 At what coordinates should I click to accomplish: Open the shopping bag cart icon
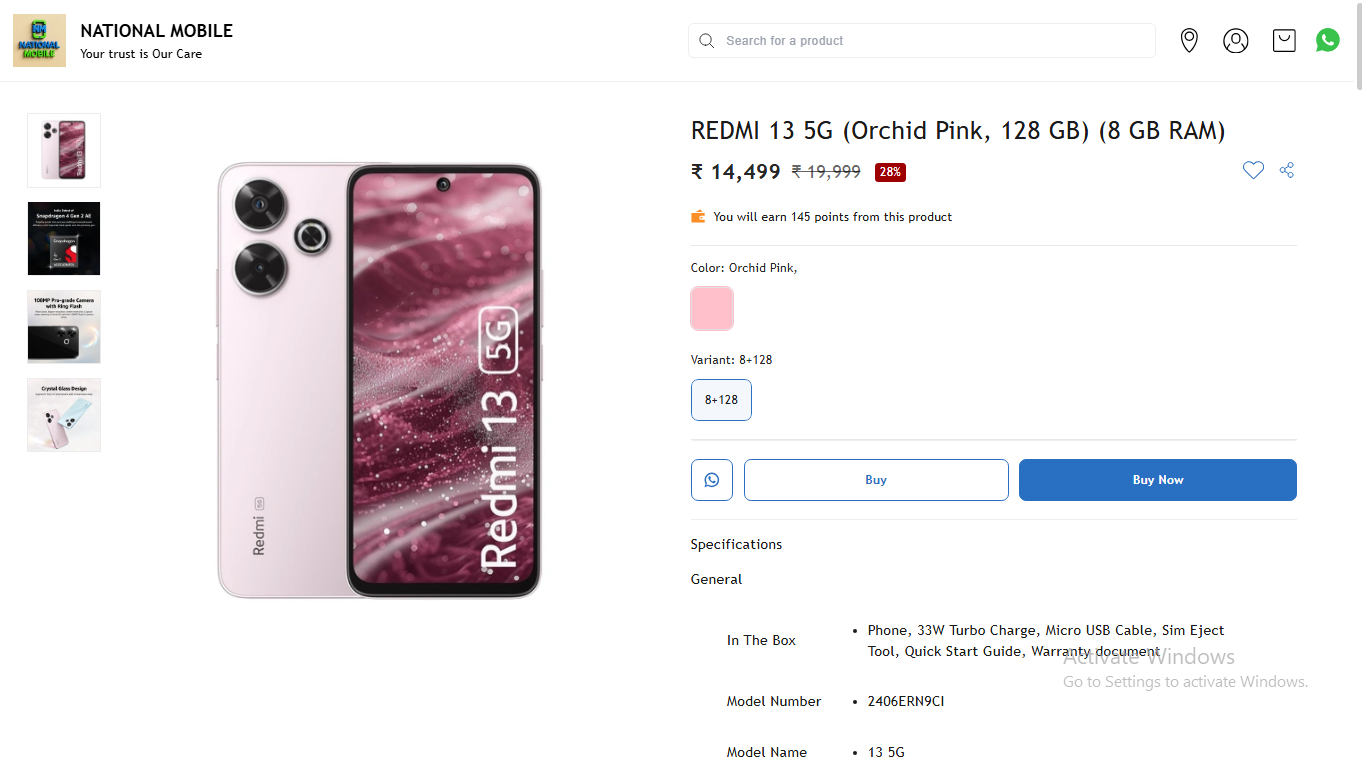point(1284,41)
